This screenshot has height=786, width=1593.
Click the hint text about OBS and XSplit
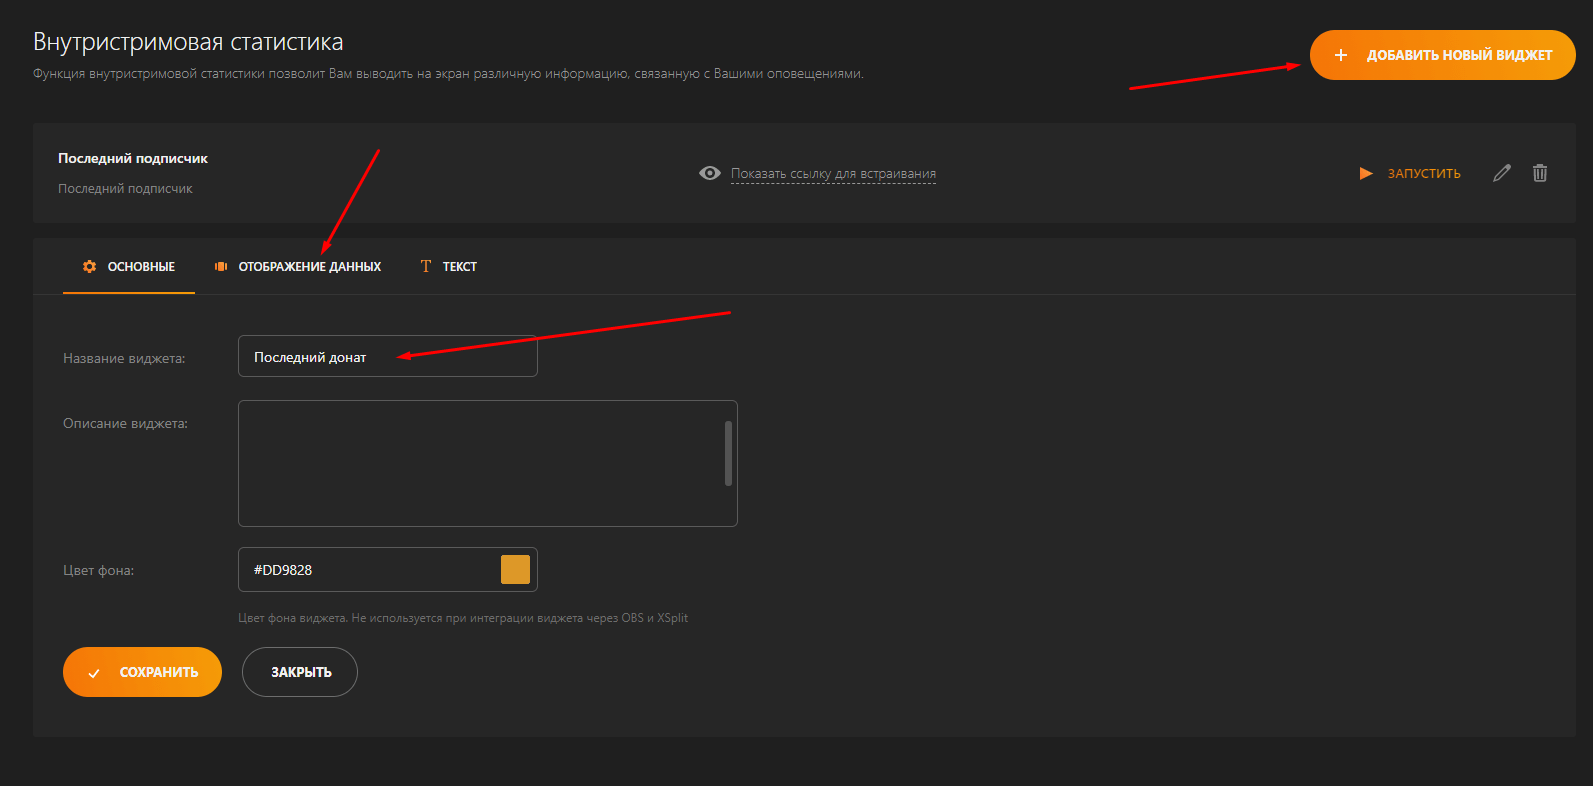(463, 618)
